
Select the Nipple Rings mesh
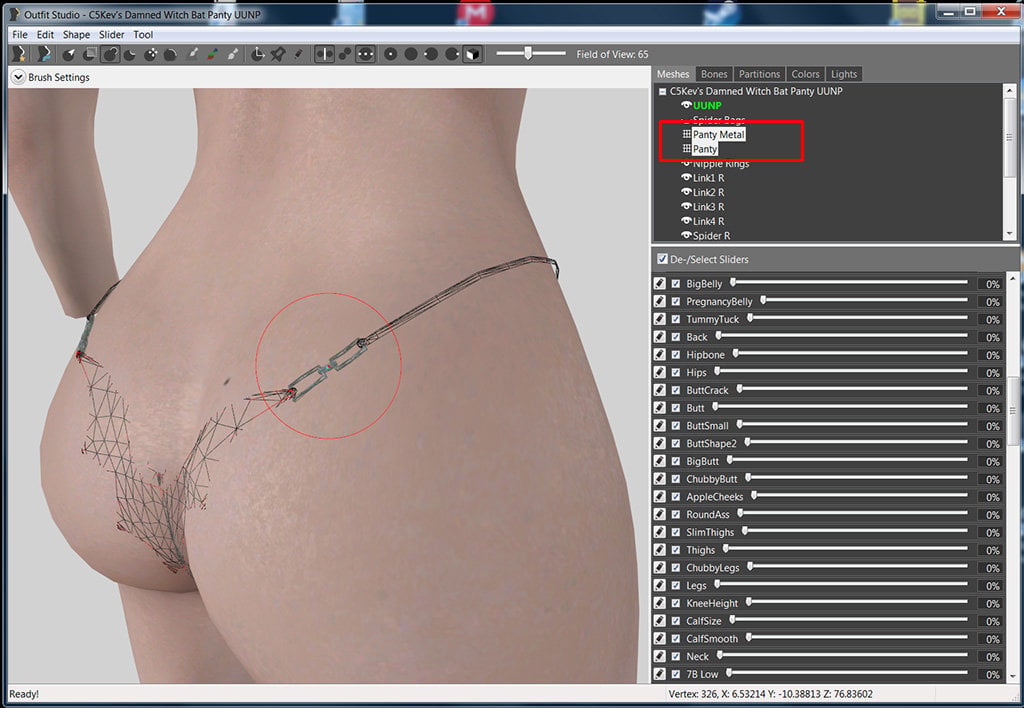point(721,163)
